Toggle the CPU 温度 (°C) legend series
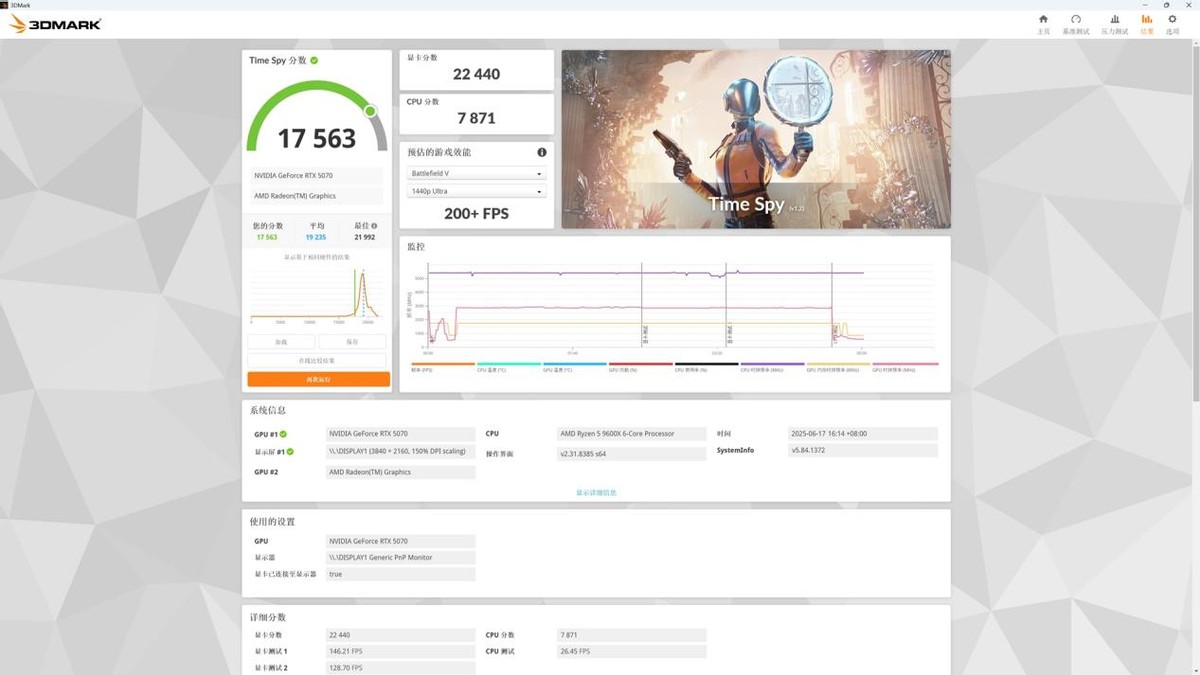 pos(508,367)
